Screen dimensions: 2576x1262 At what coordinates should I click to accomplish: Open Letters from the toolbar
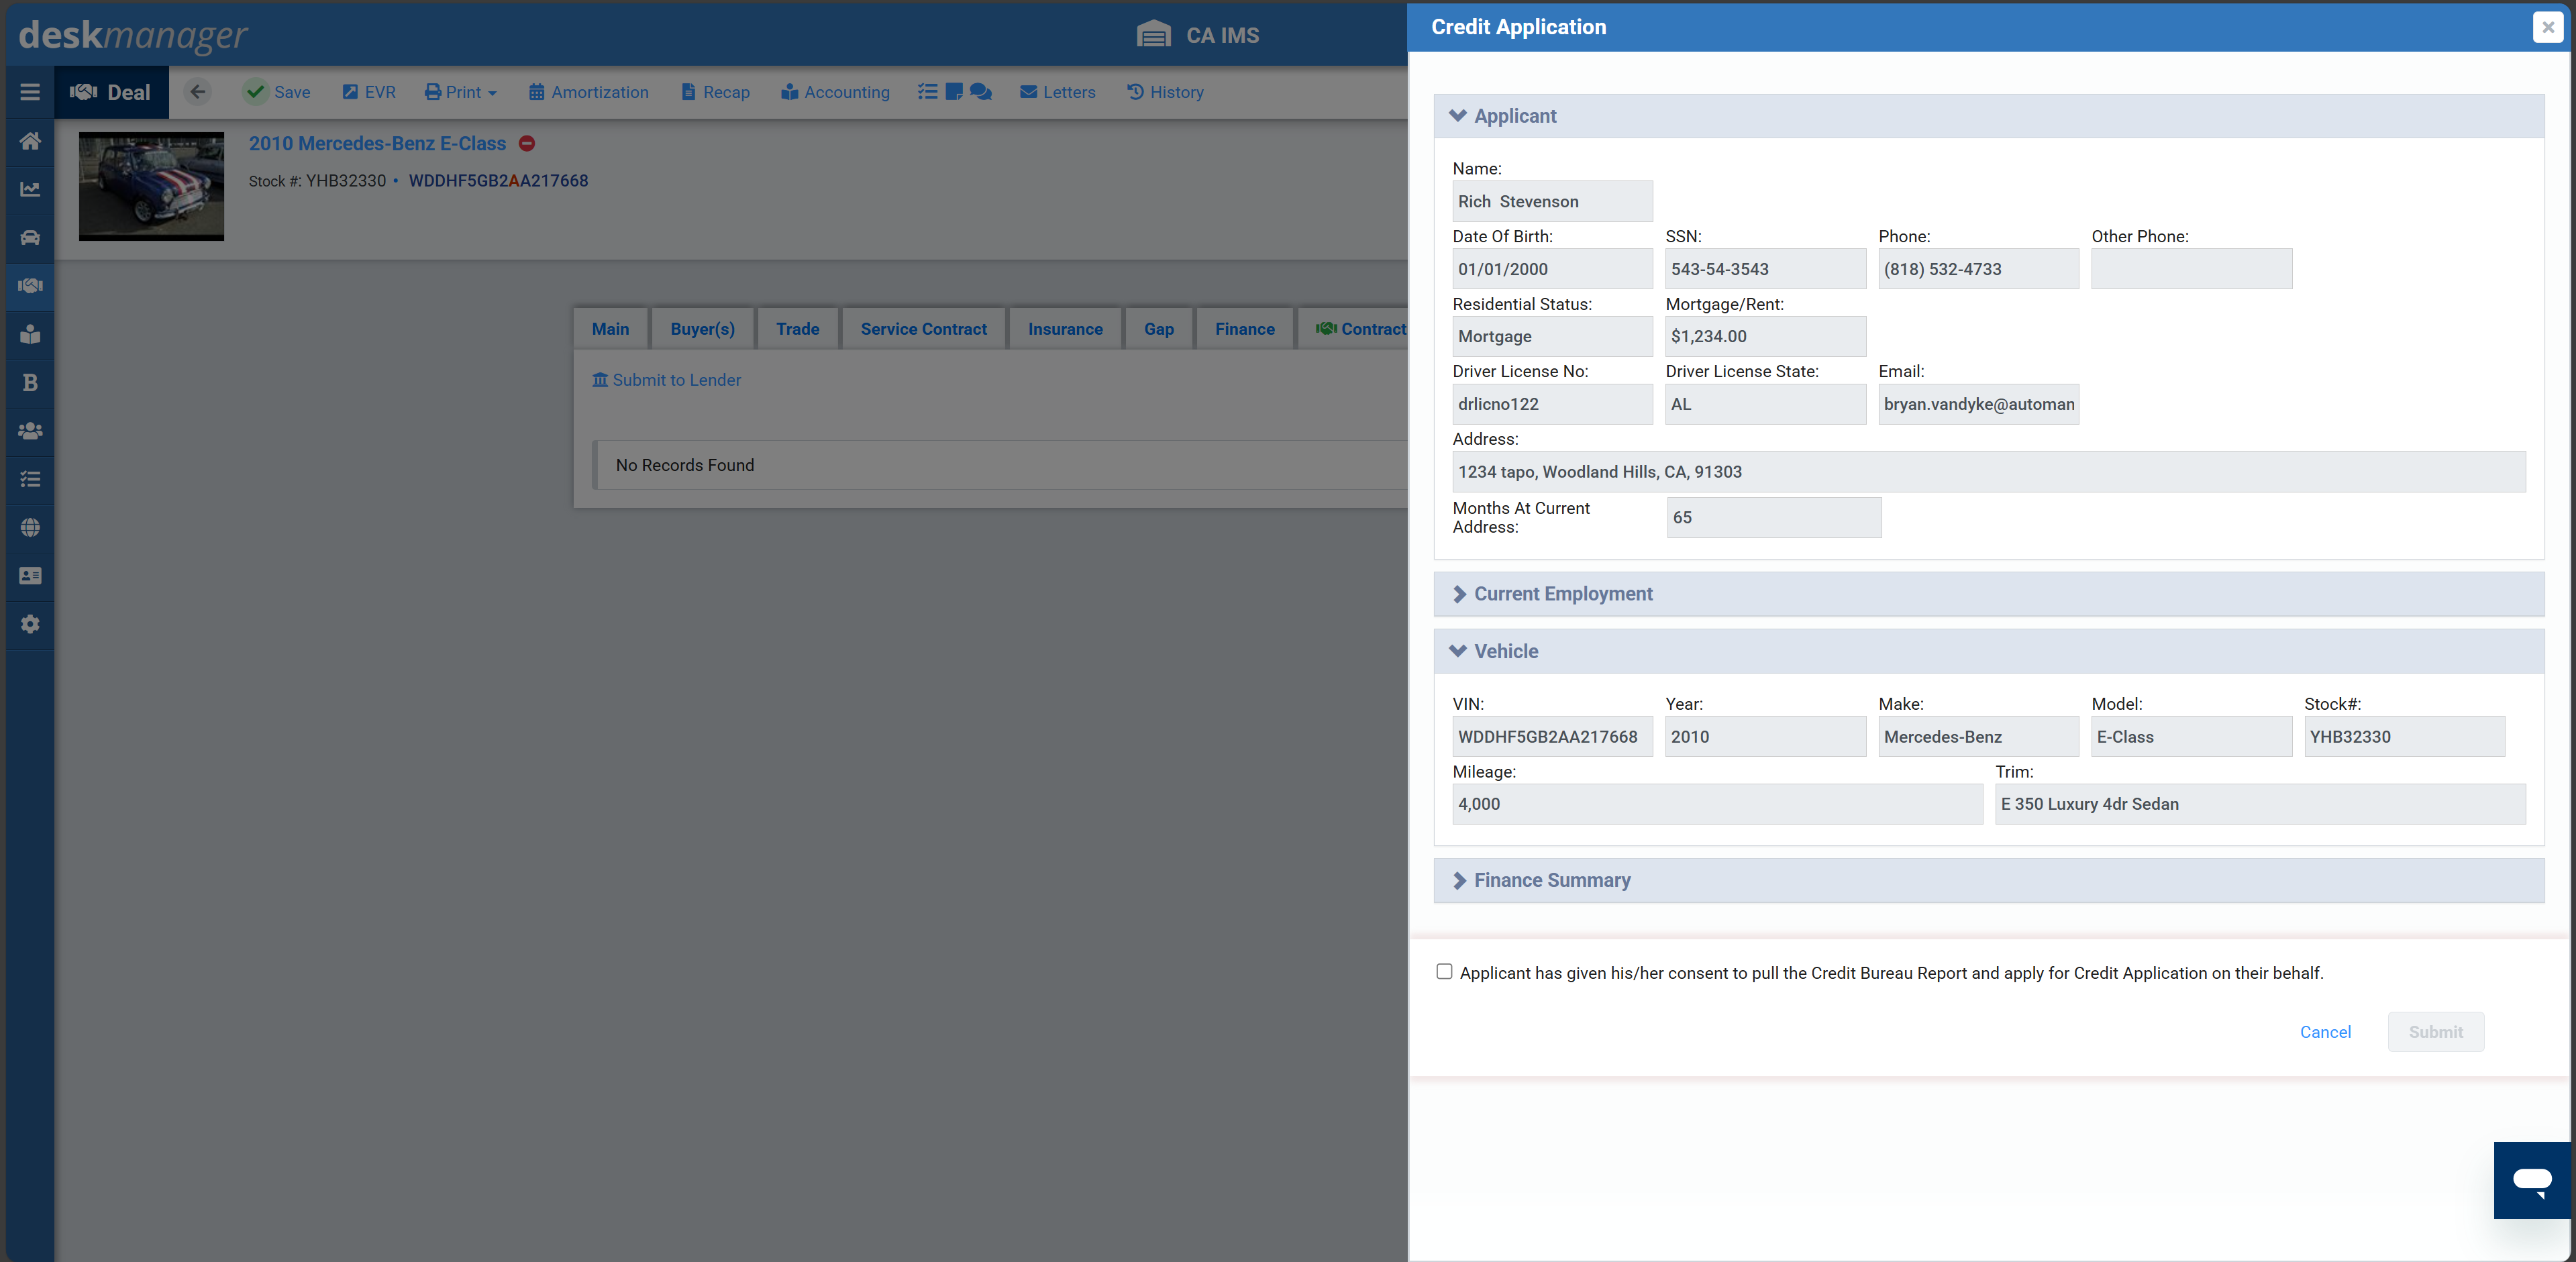coord(1057,92)
